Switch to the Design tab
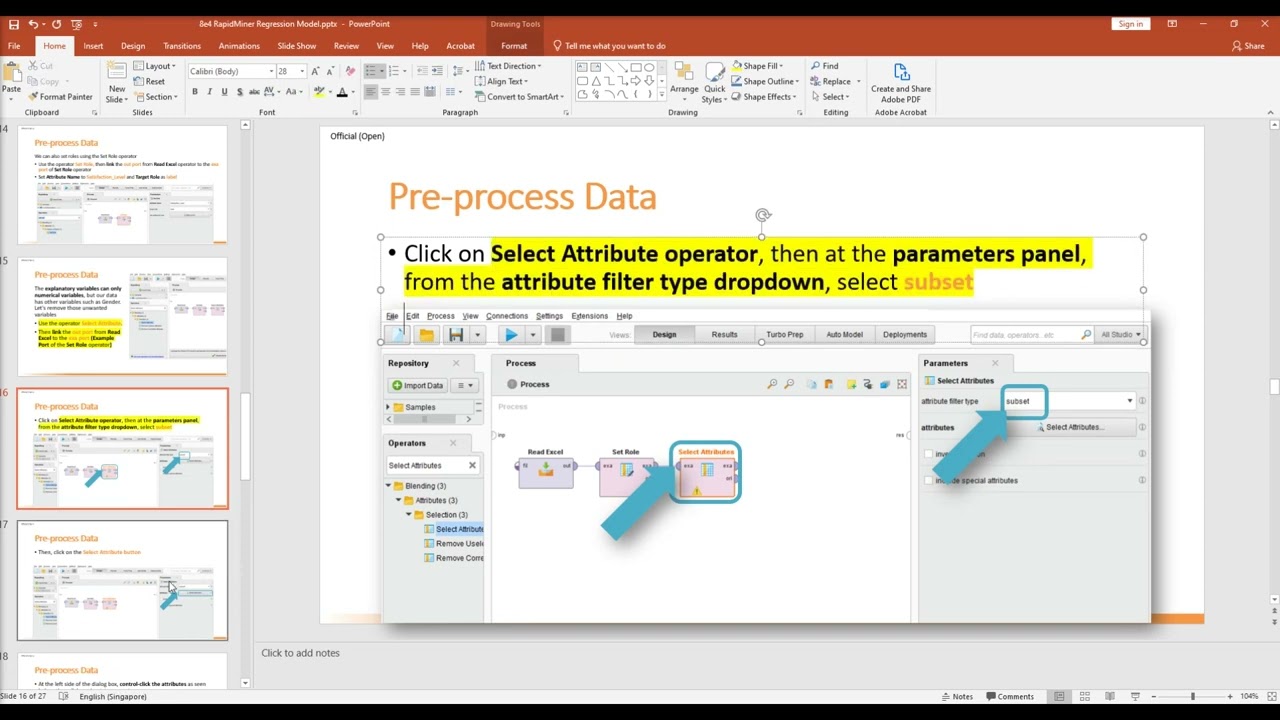The height and width of the screenshot is (720, 1280). click(x=133, y=46)
